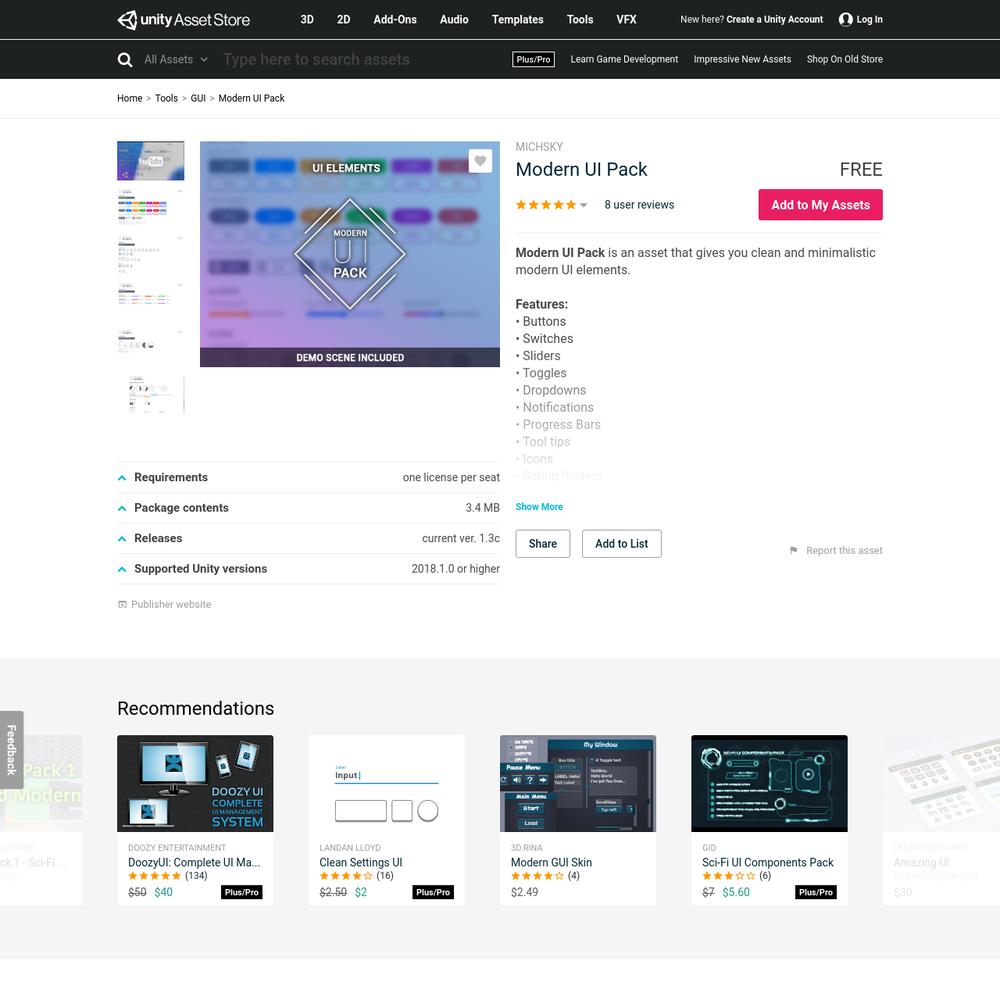Open Publisher website link

point(171,605)
